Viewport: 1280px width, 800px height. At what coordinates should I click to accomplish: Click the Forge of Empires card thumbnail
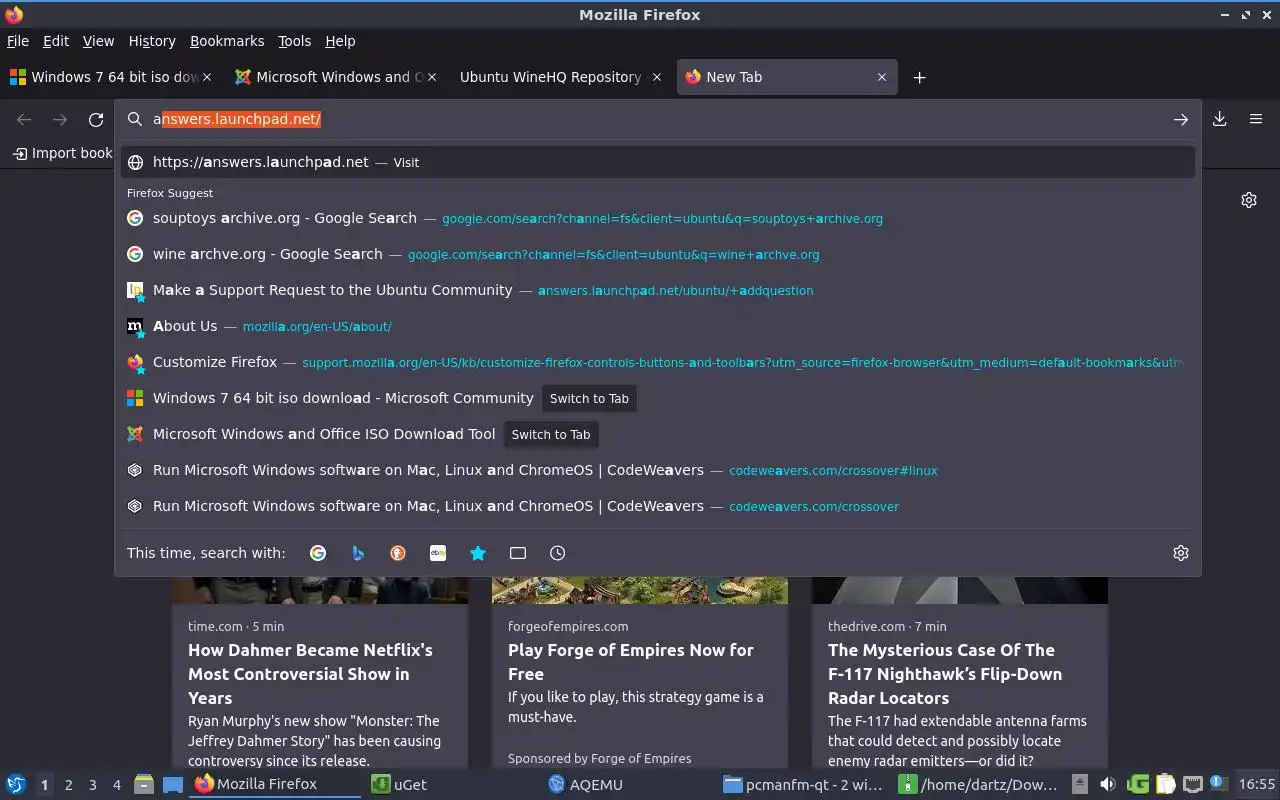coord(640,590)
